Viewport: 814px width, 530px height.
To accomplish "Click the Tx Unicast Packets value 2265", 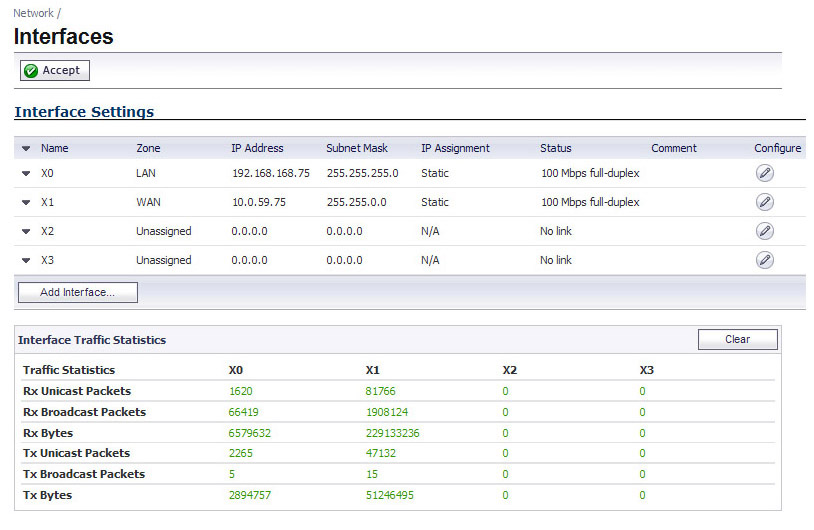I will tap(241, 453).
